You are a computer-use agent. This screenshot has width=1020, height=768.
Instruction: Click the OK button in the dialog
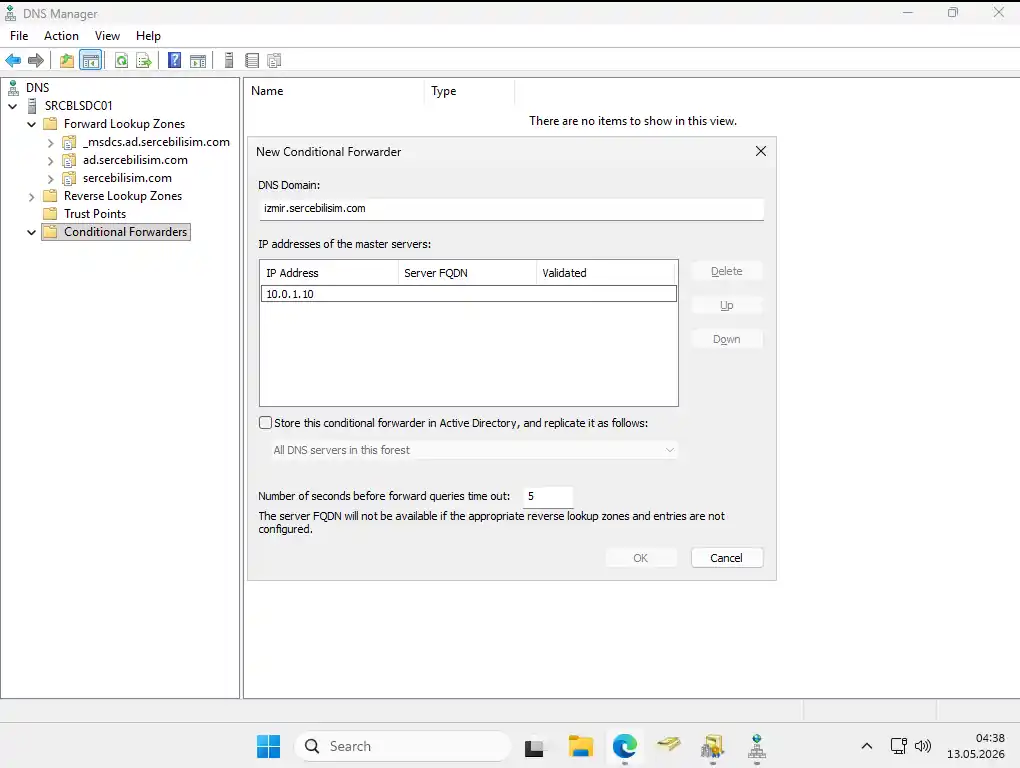coord(641,558)
